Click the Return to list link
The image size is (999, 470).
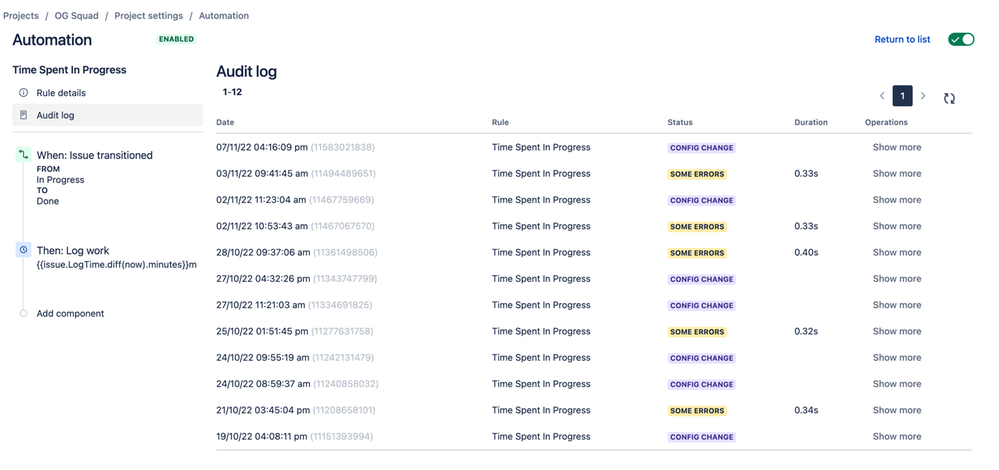(902, 39)
